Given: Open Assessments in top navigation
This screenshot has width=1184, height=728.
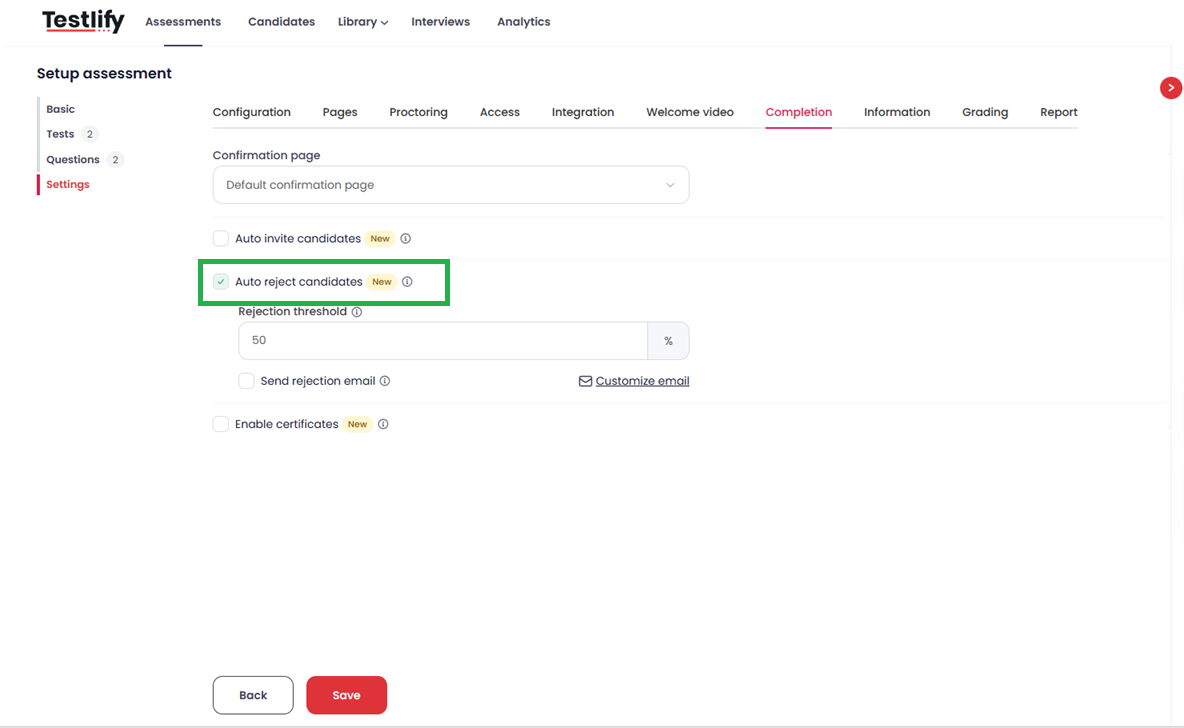Looking at the screenshot, I should pos(183,22).
